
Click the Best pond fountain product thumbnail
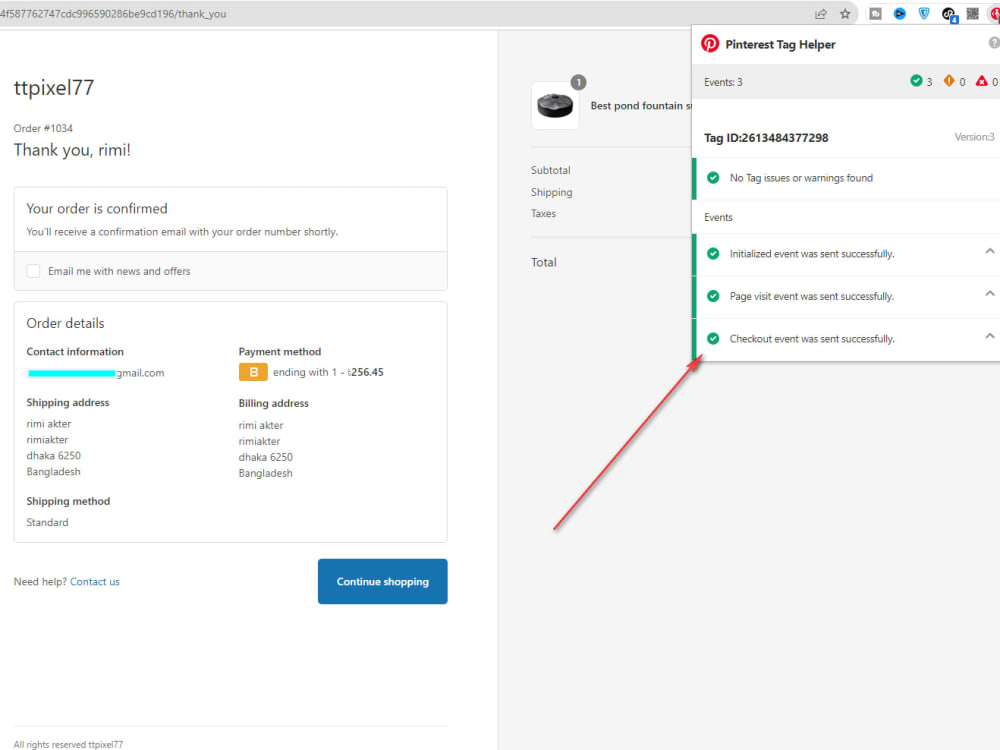point(556,104)
